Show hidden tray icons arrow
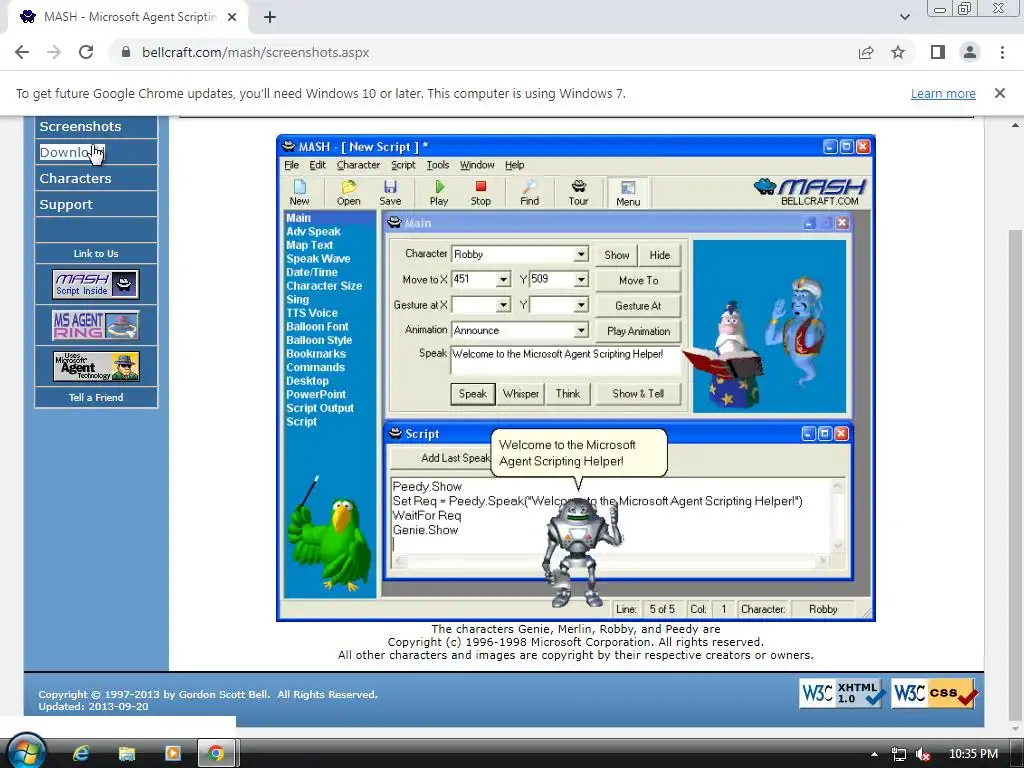 coord(874,754)
